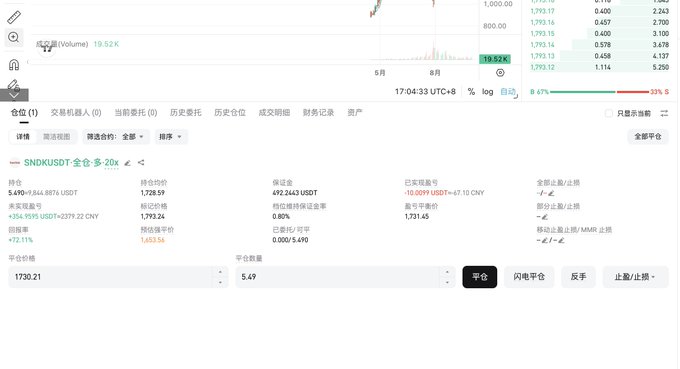Screen dimensions: 680x369
Task: Decrease 平仓价格 with down stepper
Action: (220, 282)
